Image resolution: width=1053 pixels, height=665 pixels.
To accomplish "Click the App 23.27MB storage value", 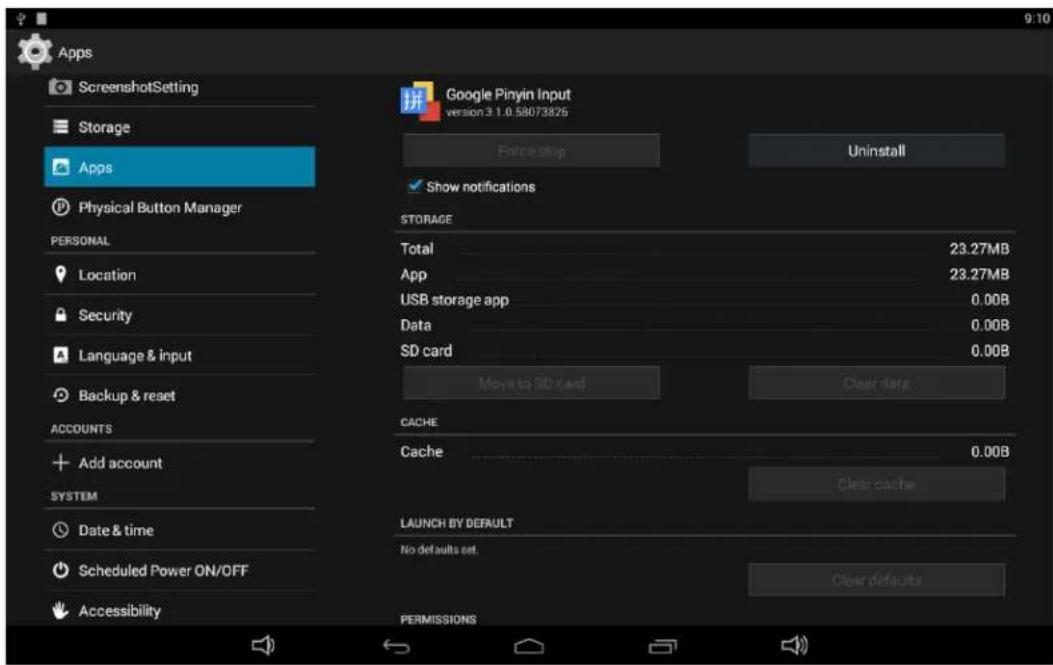I will click(979, 274).
